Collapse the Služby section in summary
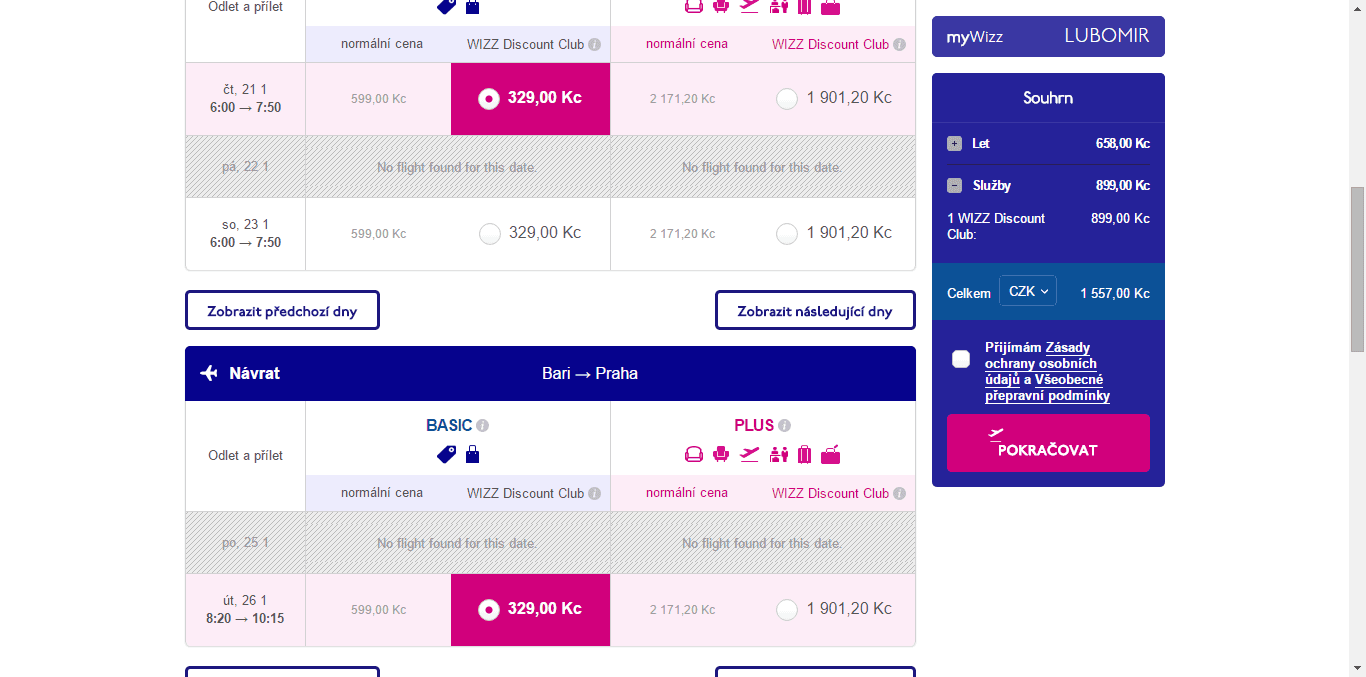 [954, 185]
